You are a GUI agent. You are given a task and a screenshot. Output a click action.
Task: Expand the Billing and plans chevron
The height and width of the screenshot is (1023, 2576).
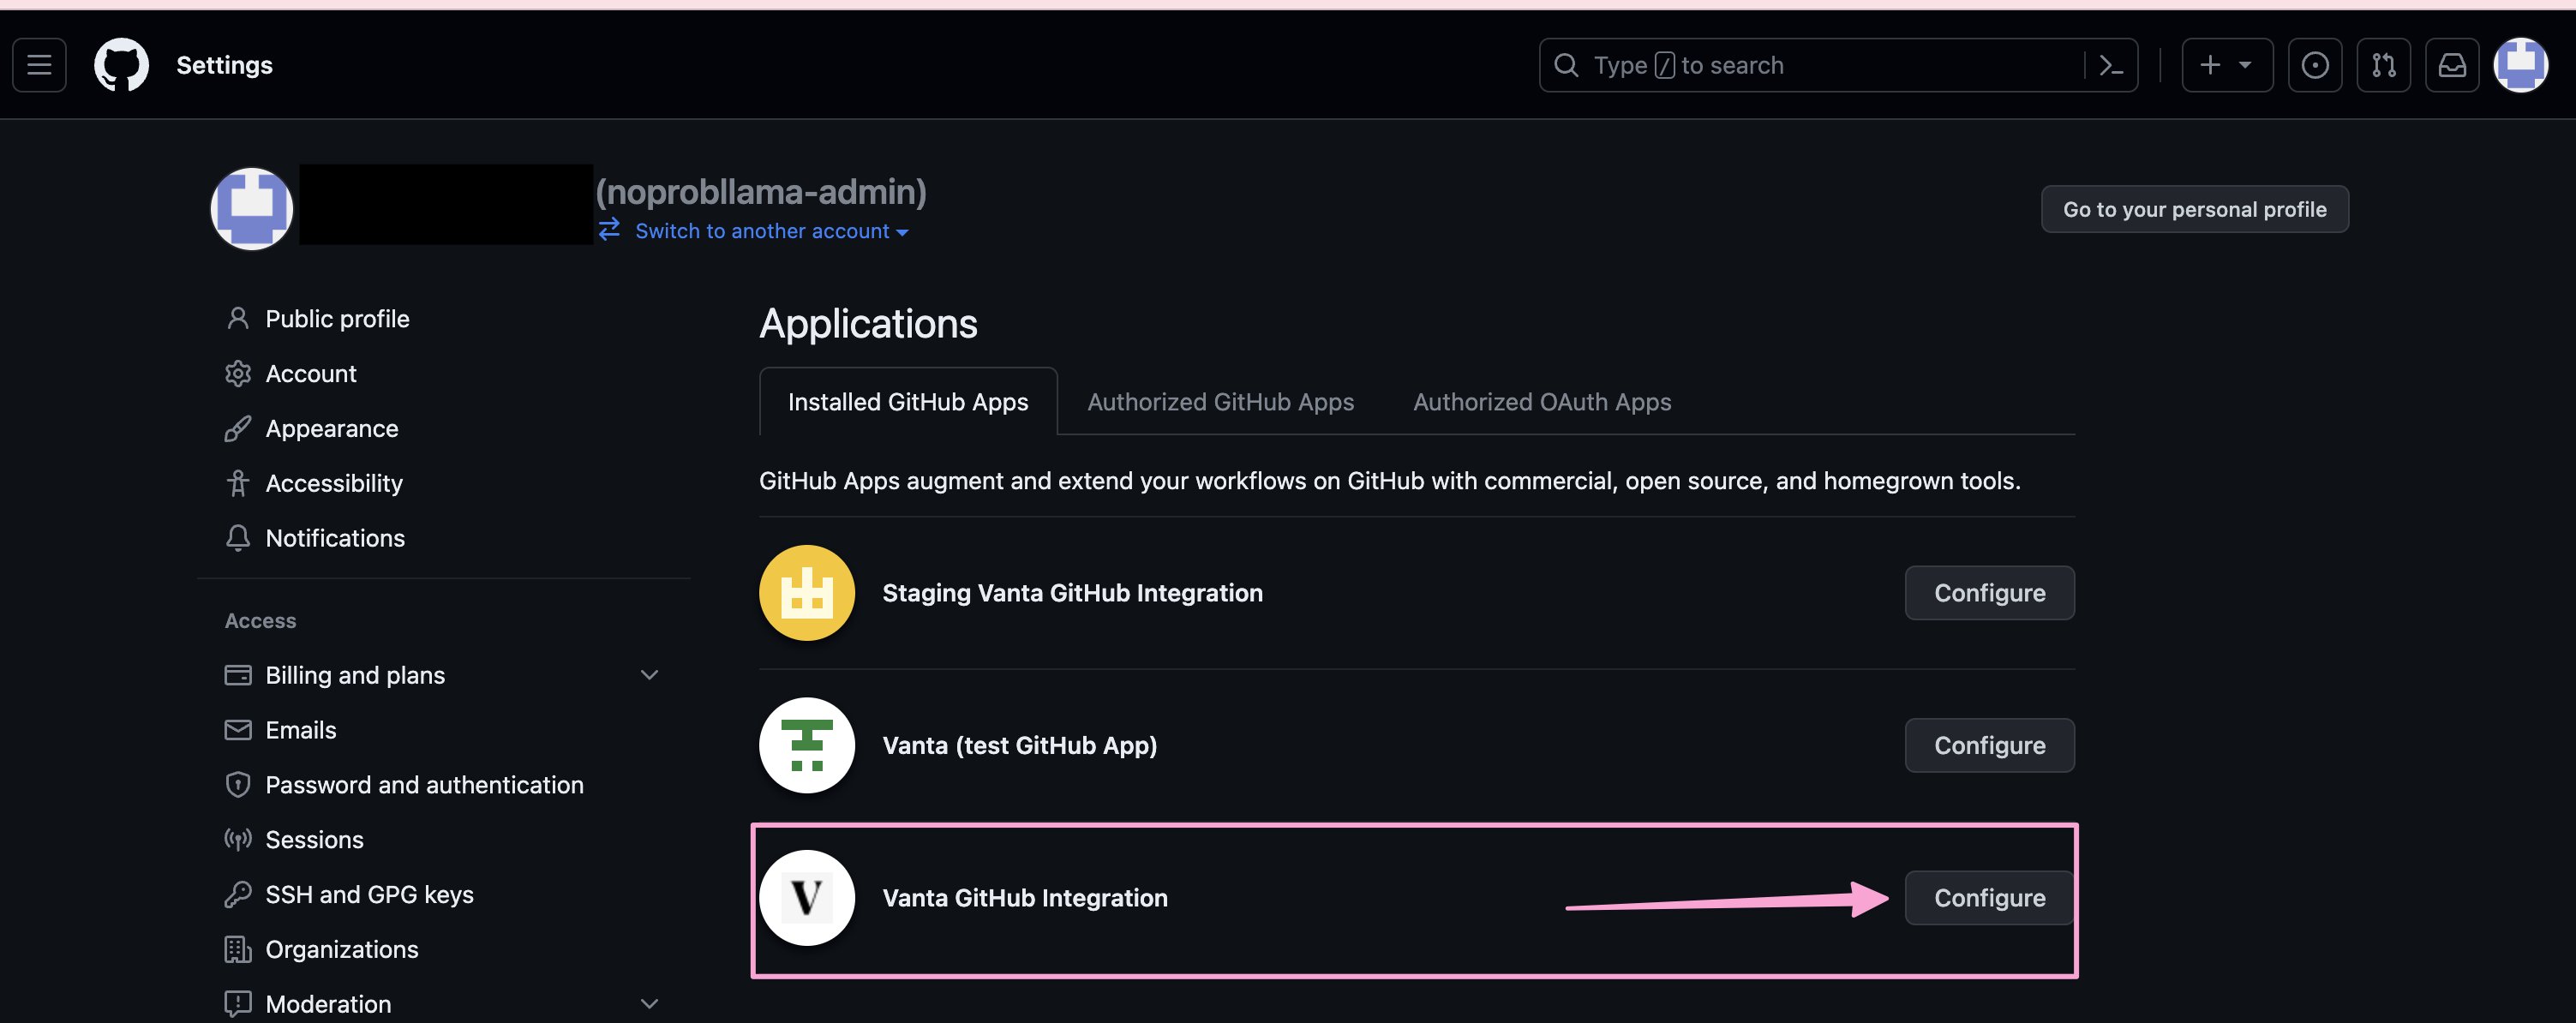[x=649, y=675]
